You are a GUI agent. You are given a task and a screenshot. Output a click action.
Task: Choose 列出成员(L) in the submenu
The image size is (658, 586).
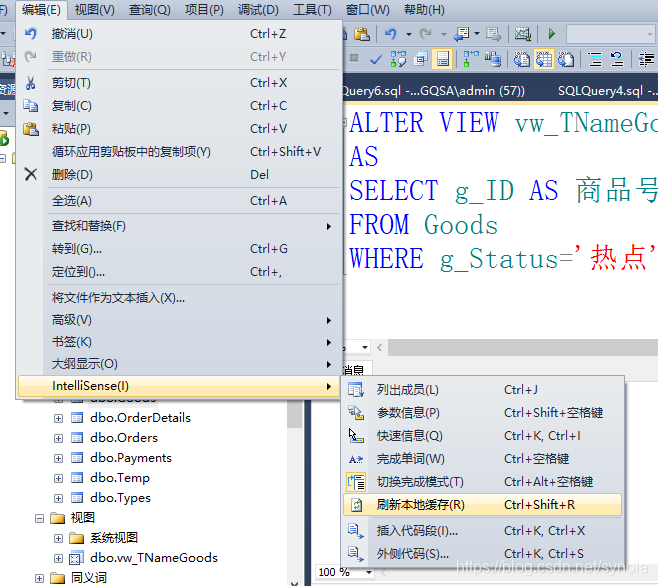(482, 390)
